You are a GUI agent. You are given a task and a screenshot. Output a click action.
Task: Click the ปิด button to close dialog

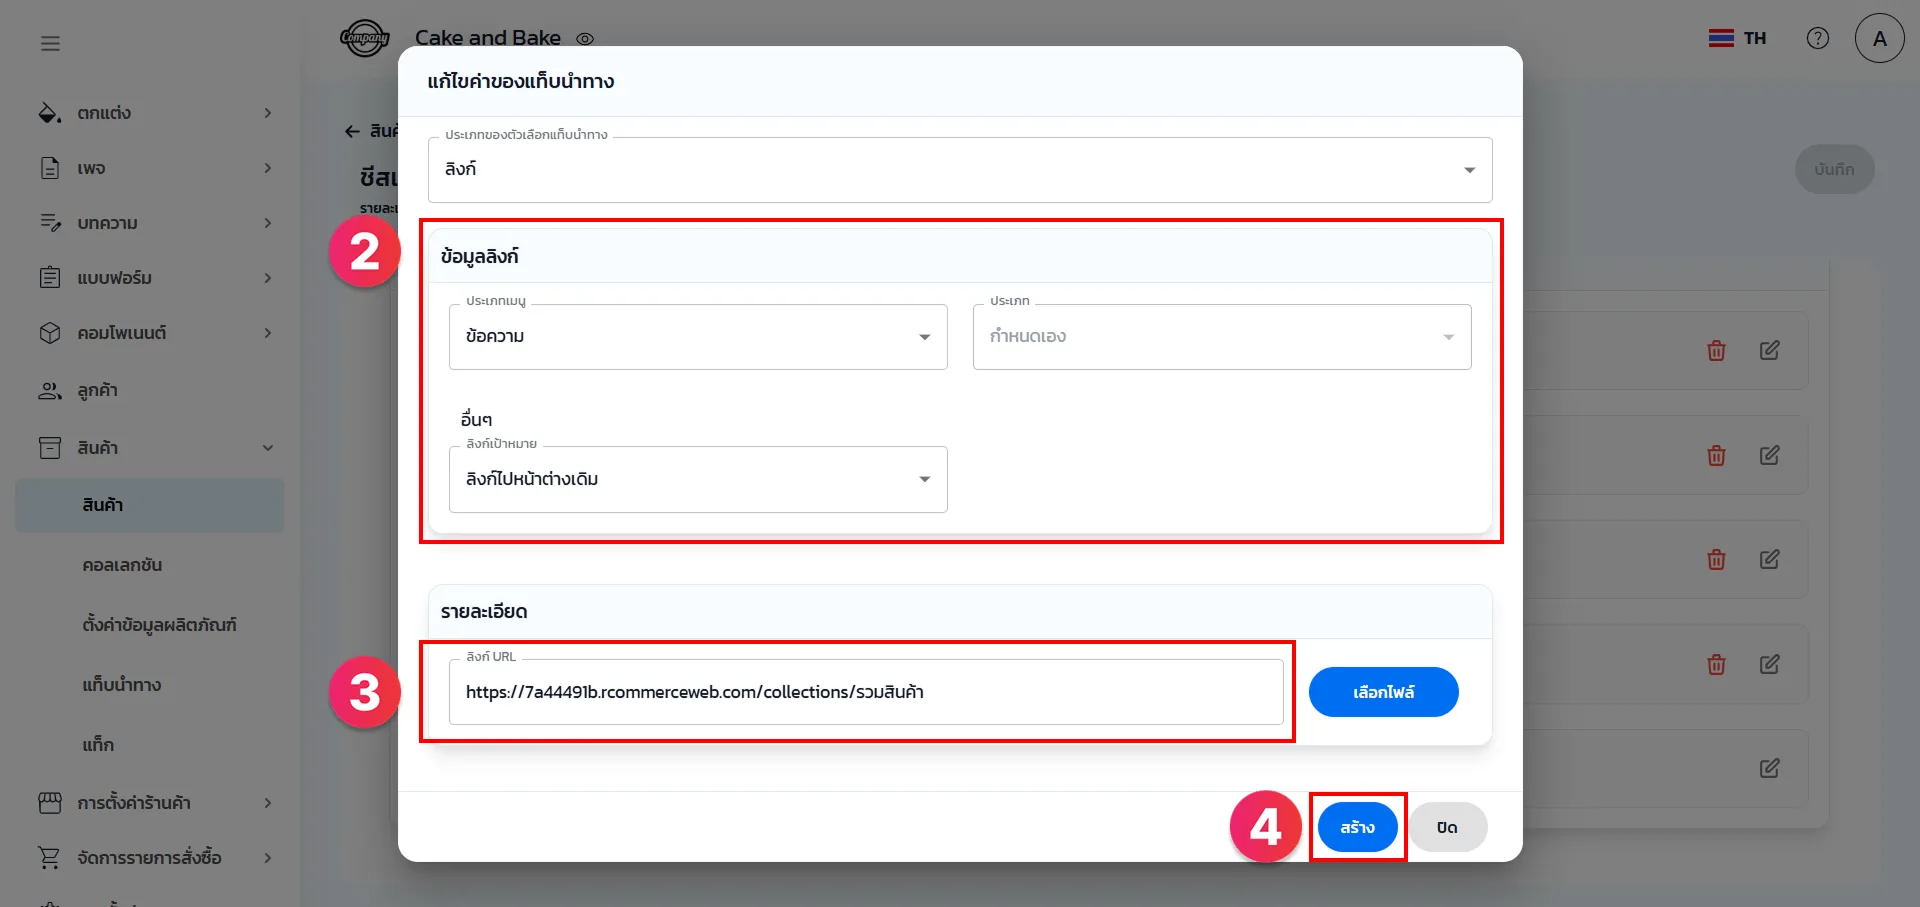1447,827
